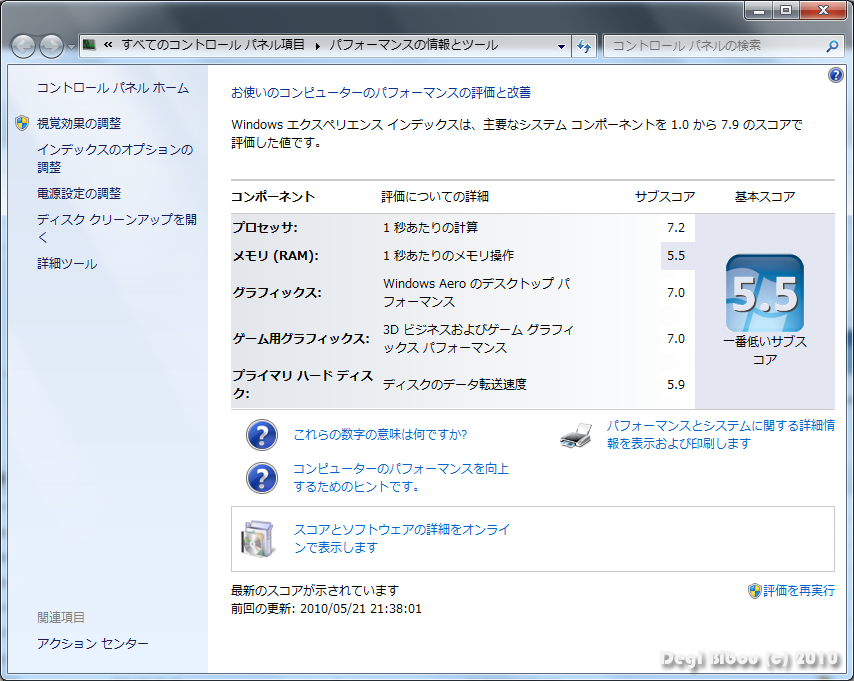Viewport: 854px width, 681px height.
Task: Click the プロセッサ: component label
Action: pyautogui.click(x=265, y=228)
